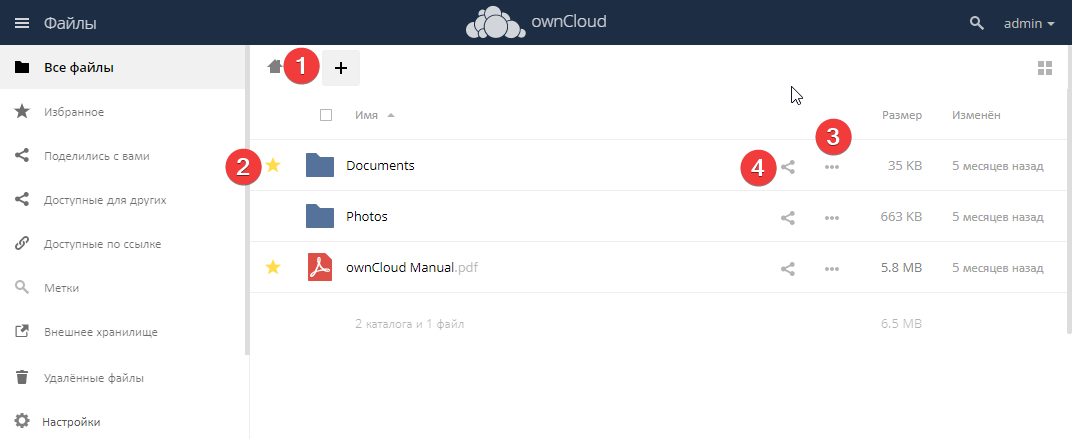Go to the home folder icon
Viewport: 1072px width, 439px height.
[x=274, y=67]
